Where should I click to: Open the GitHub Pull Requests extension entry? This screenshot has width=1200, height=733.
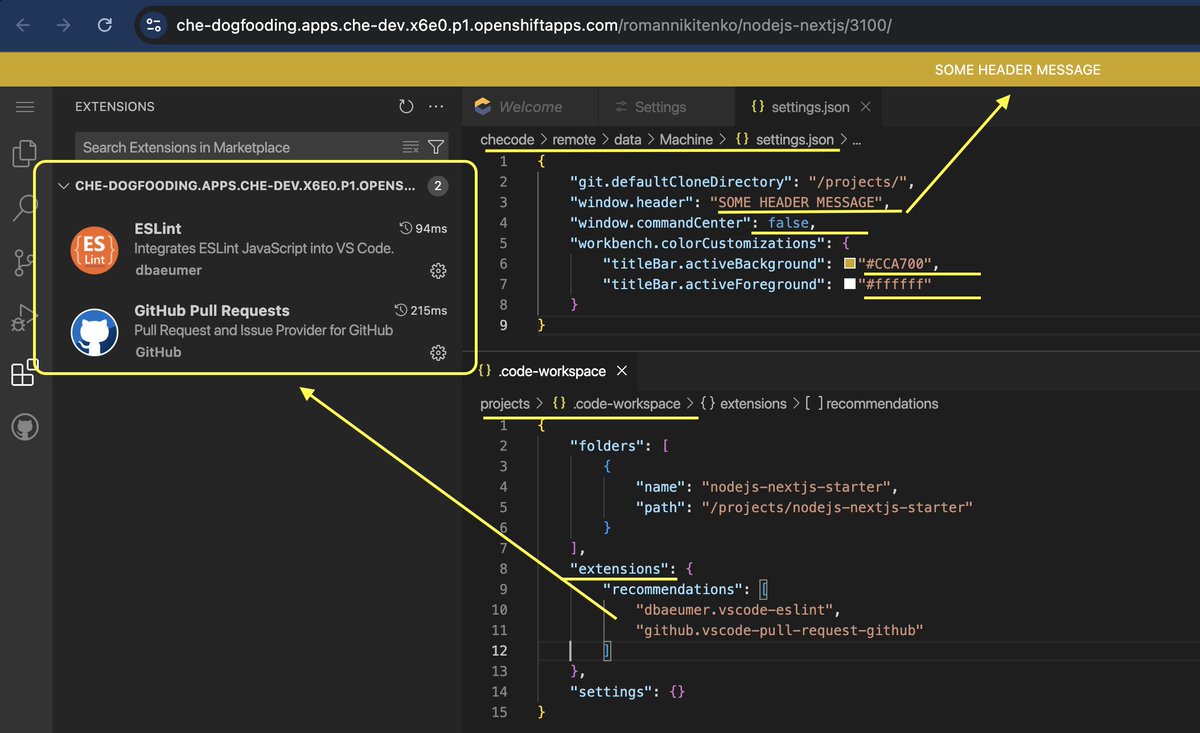coord(254,332)
